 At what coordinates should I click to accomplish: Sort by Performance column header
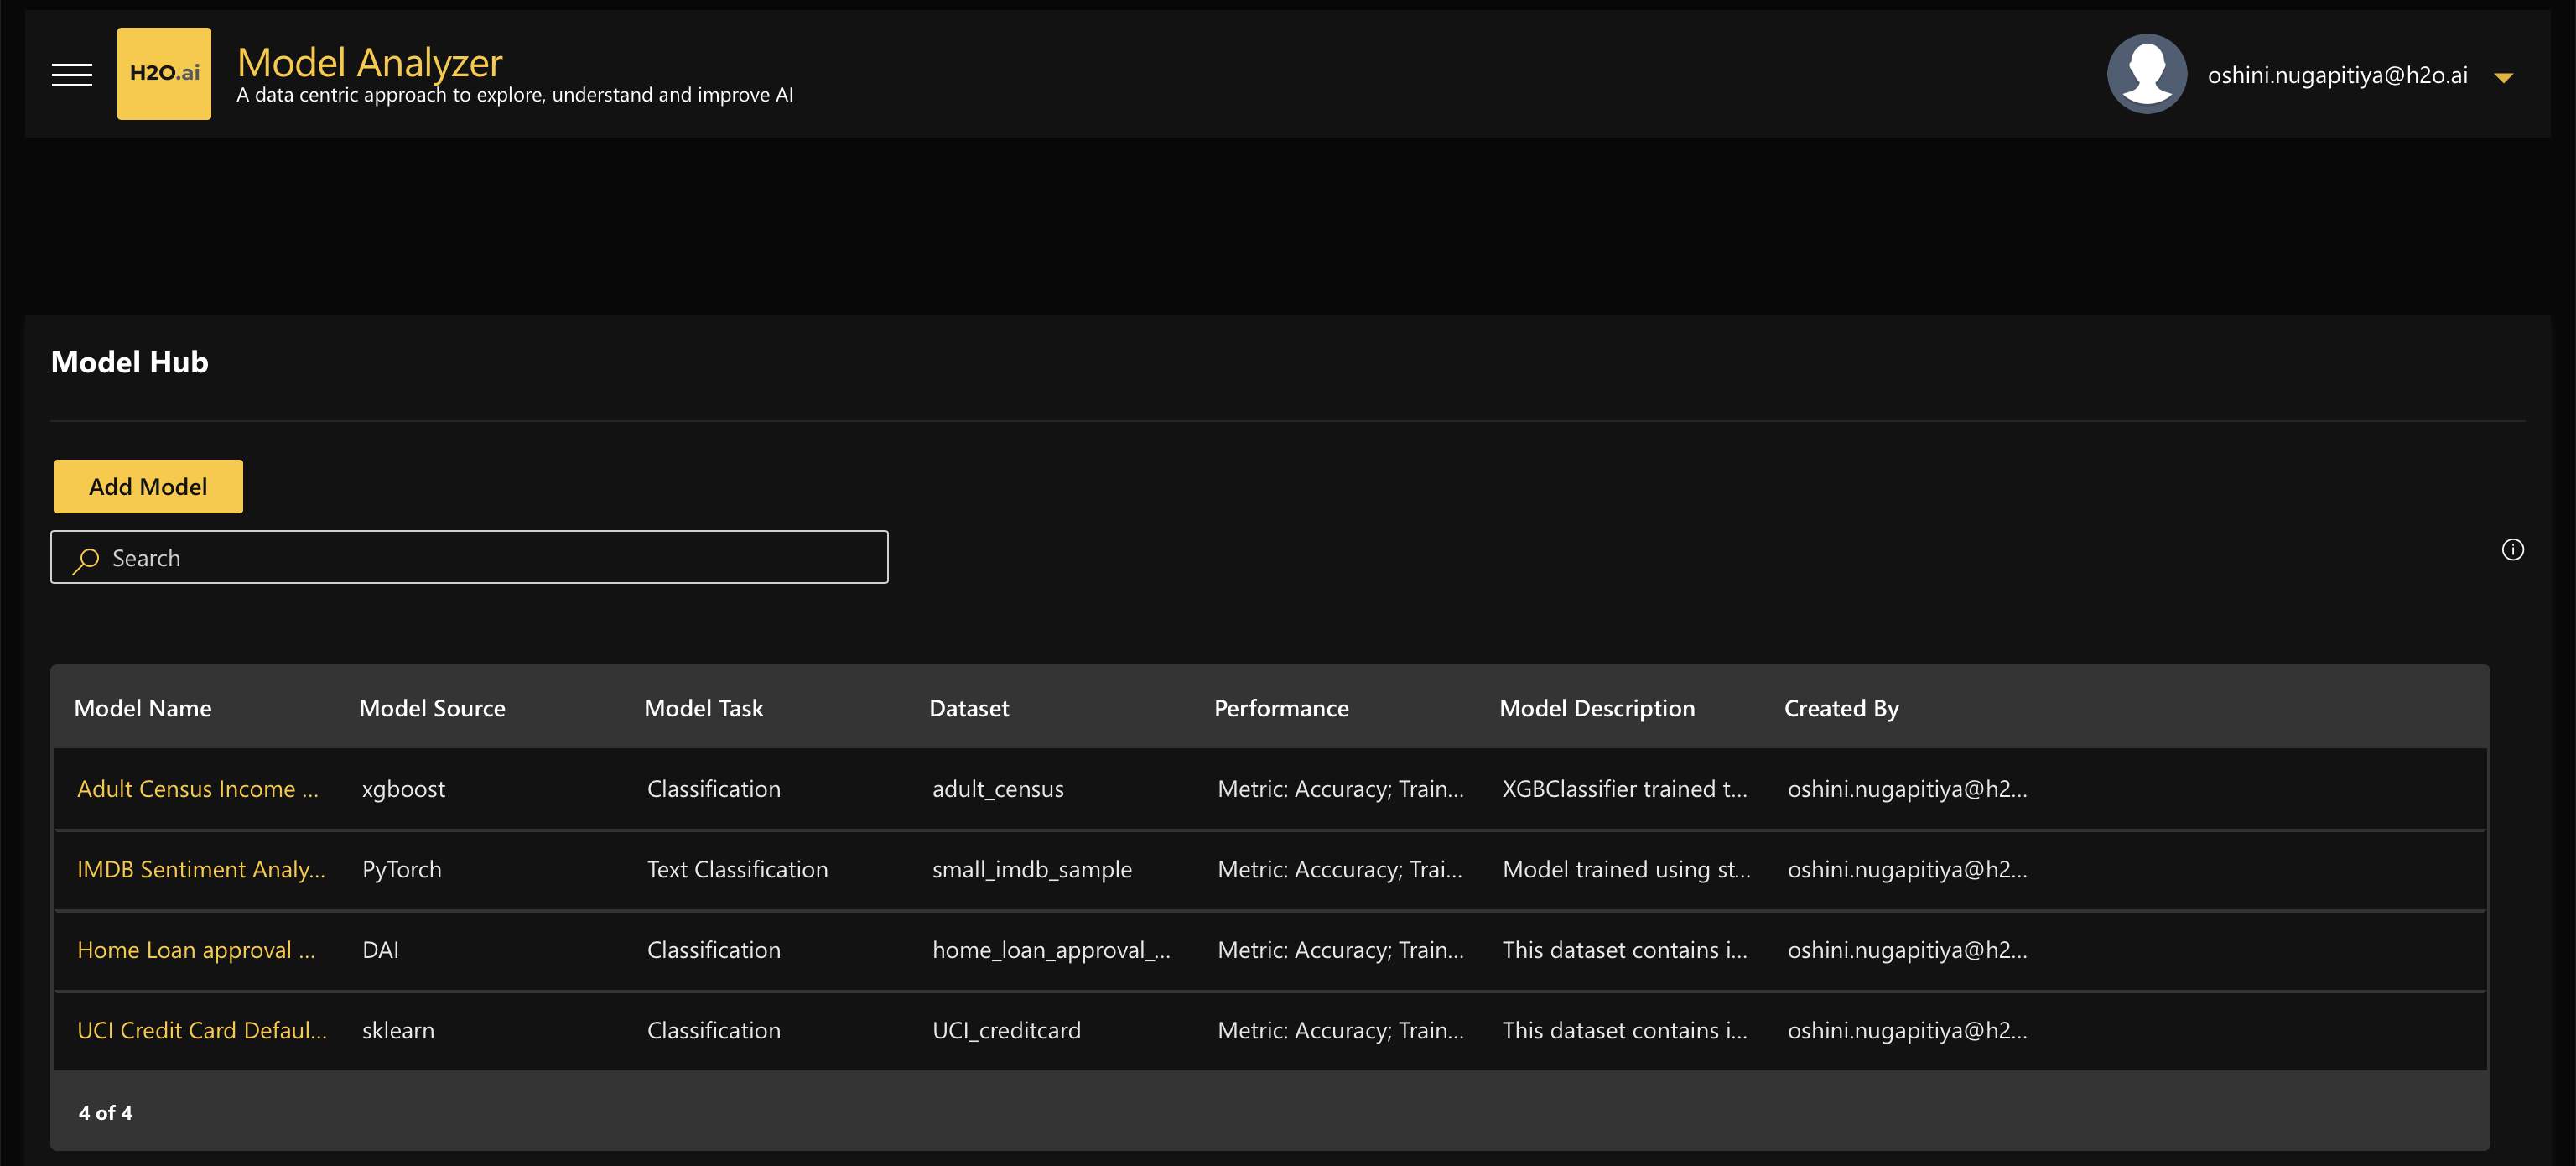coord(1281,708)
